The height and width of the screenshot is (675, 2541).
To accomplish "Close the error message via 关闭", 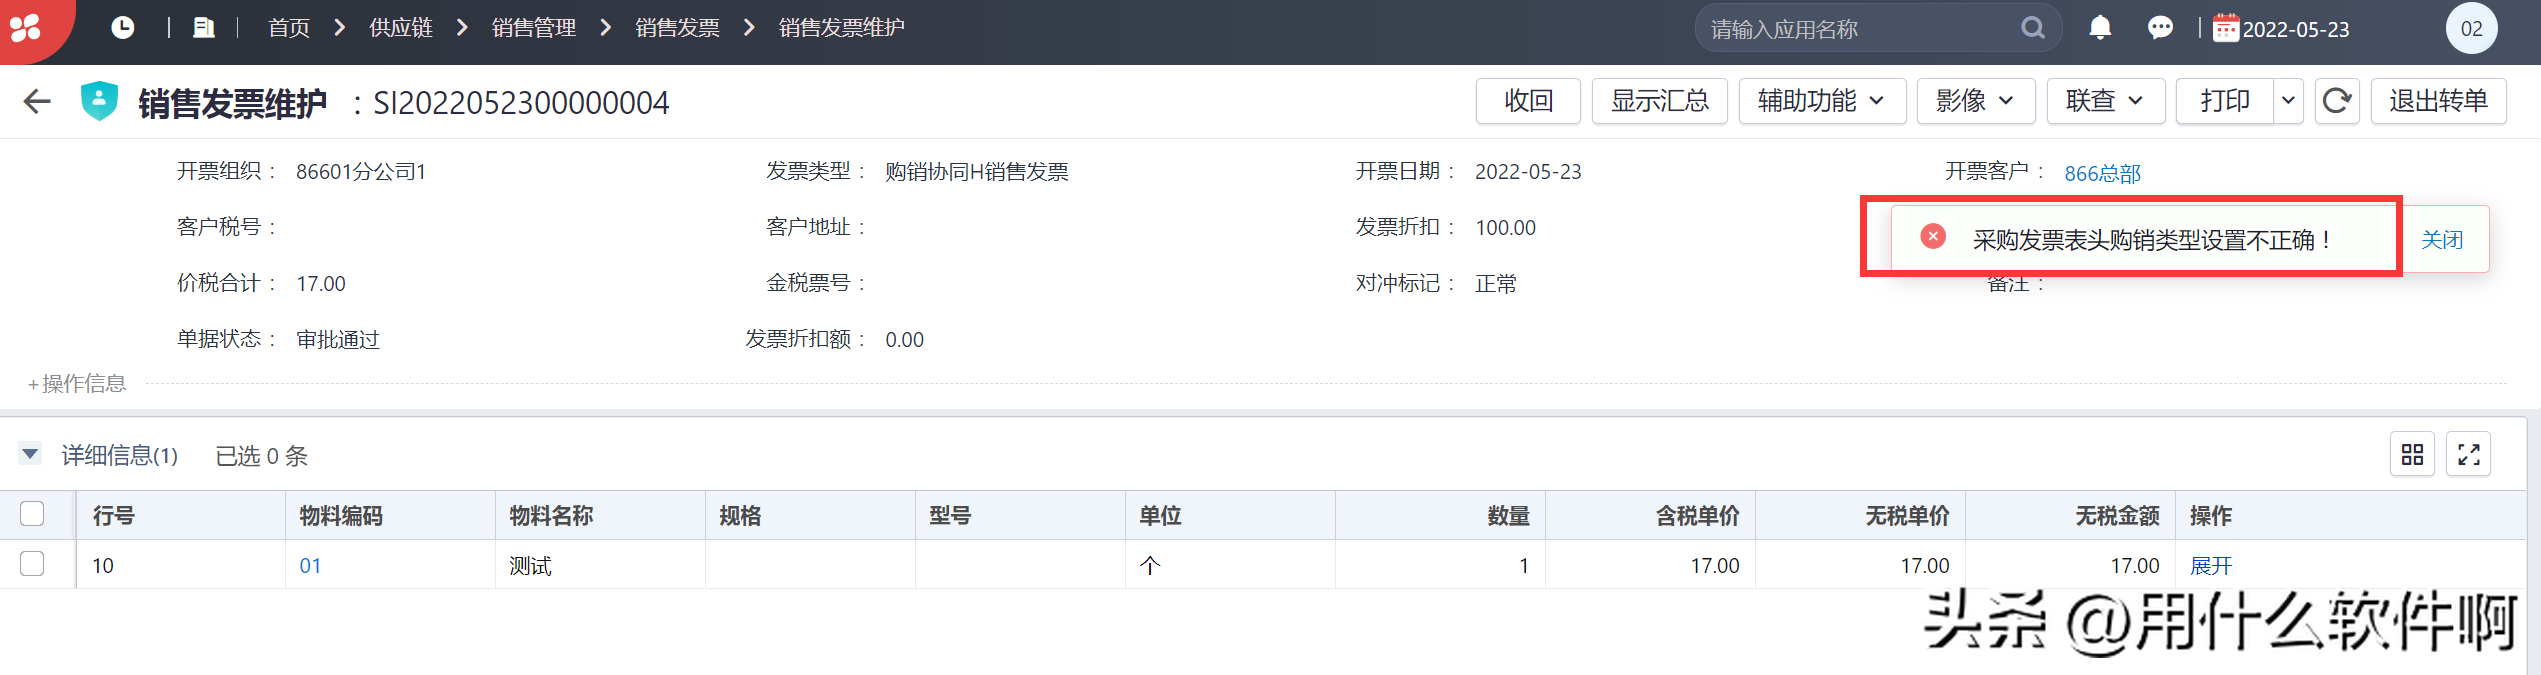I will point(2441,240).
